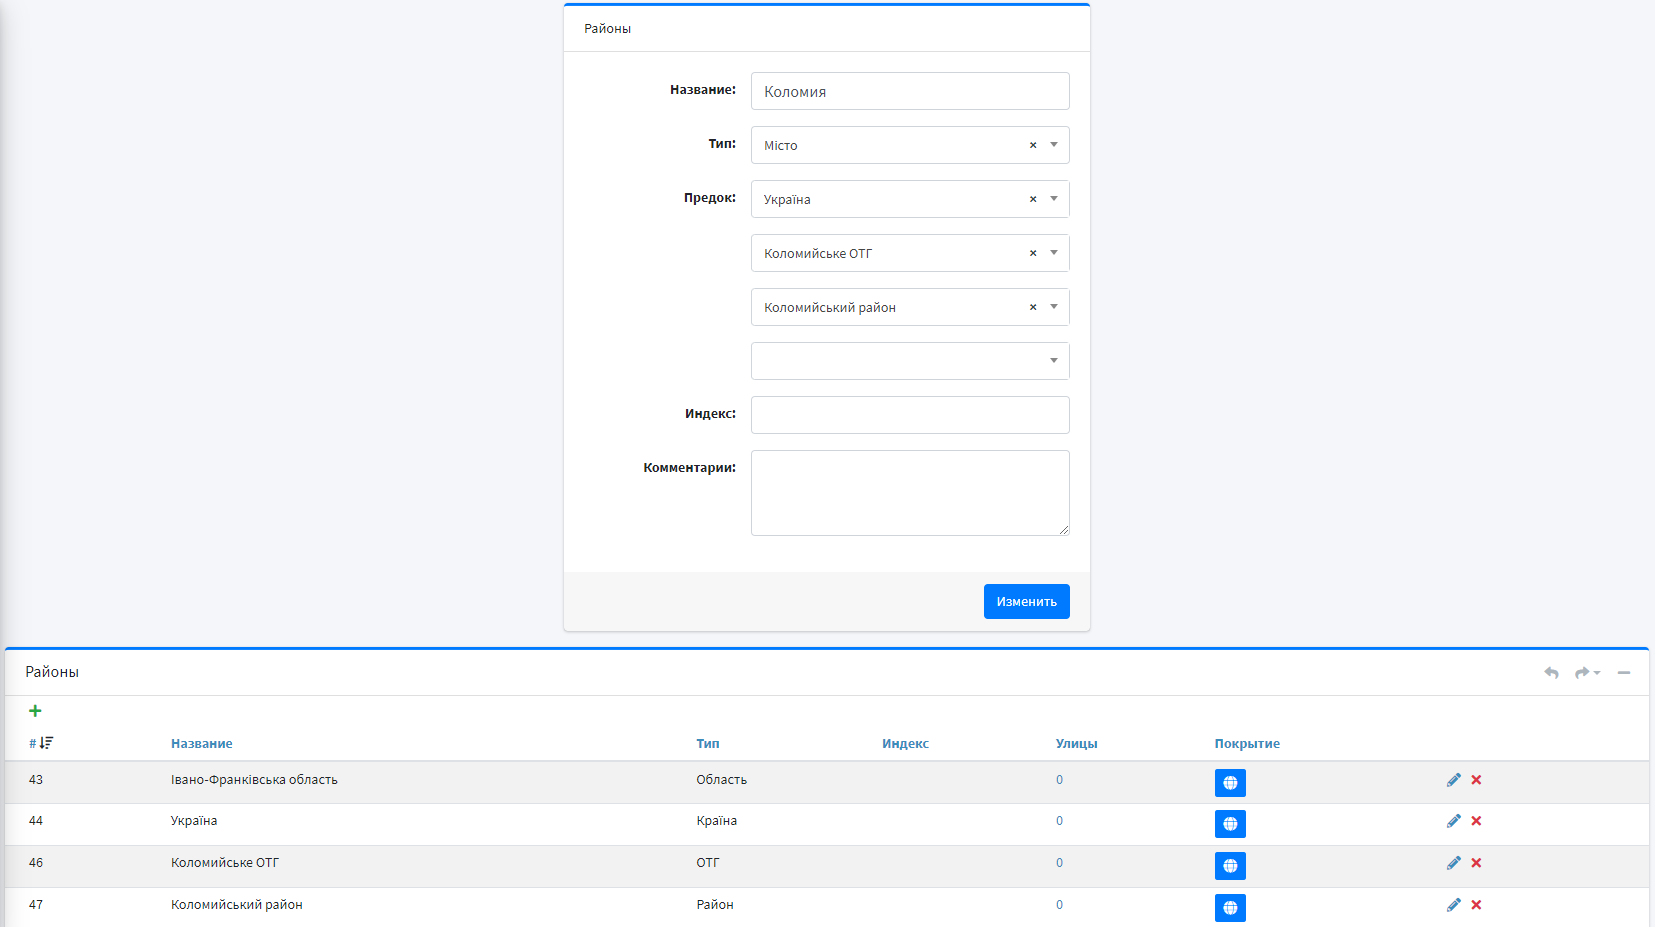Image resolution: width=1655 pixels, height=927 pixels.
Task: Delete the Україна row with red X
Action: (1476, 821)
